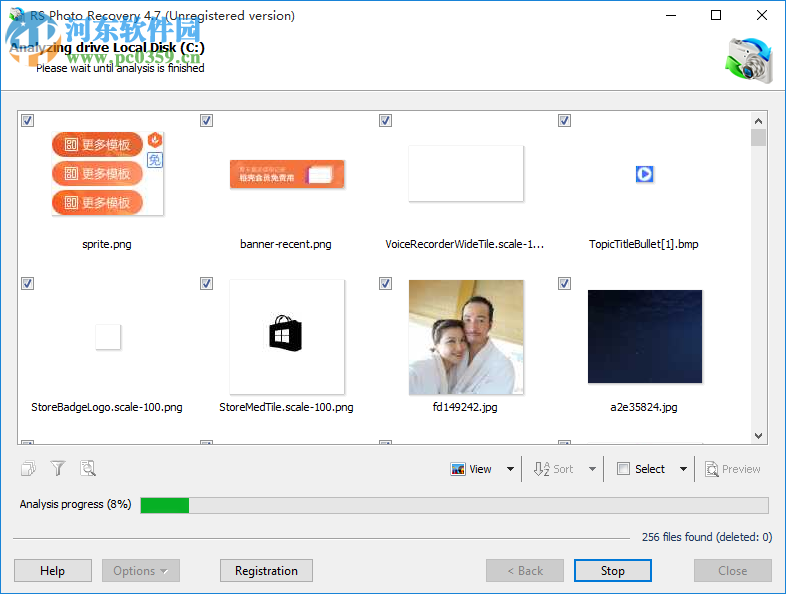Toggle the a2e35824.jpg checkbox
The width and height of the screenshot is (786, 594).
click(x=564, y=283)
